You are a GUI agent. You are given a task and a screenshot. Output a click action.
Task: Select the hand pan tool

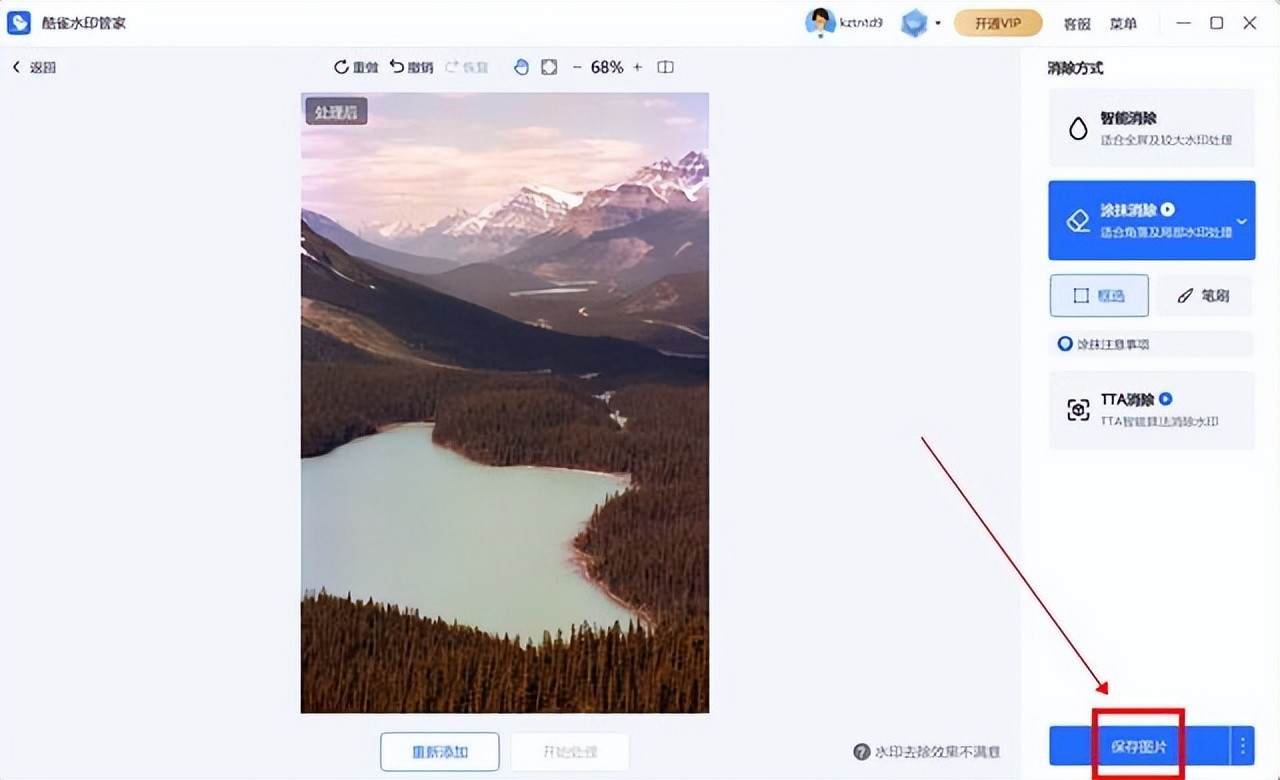521,67
